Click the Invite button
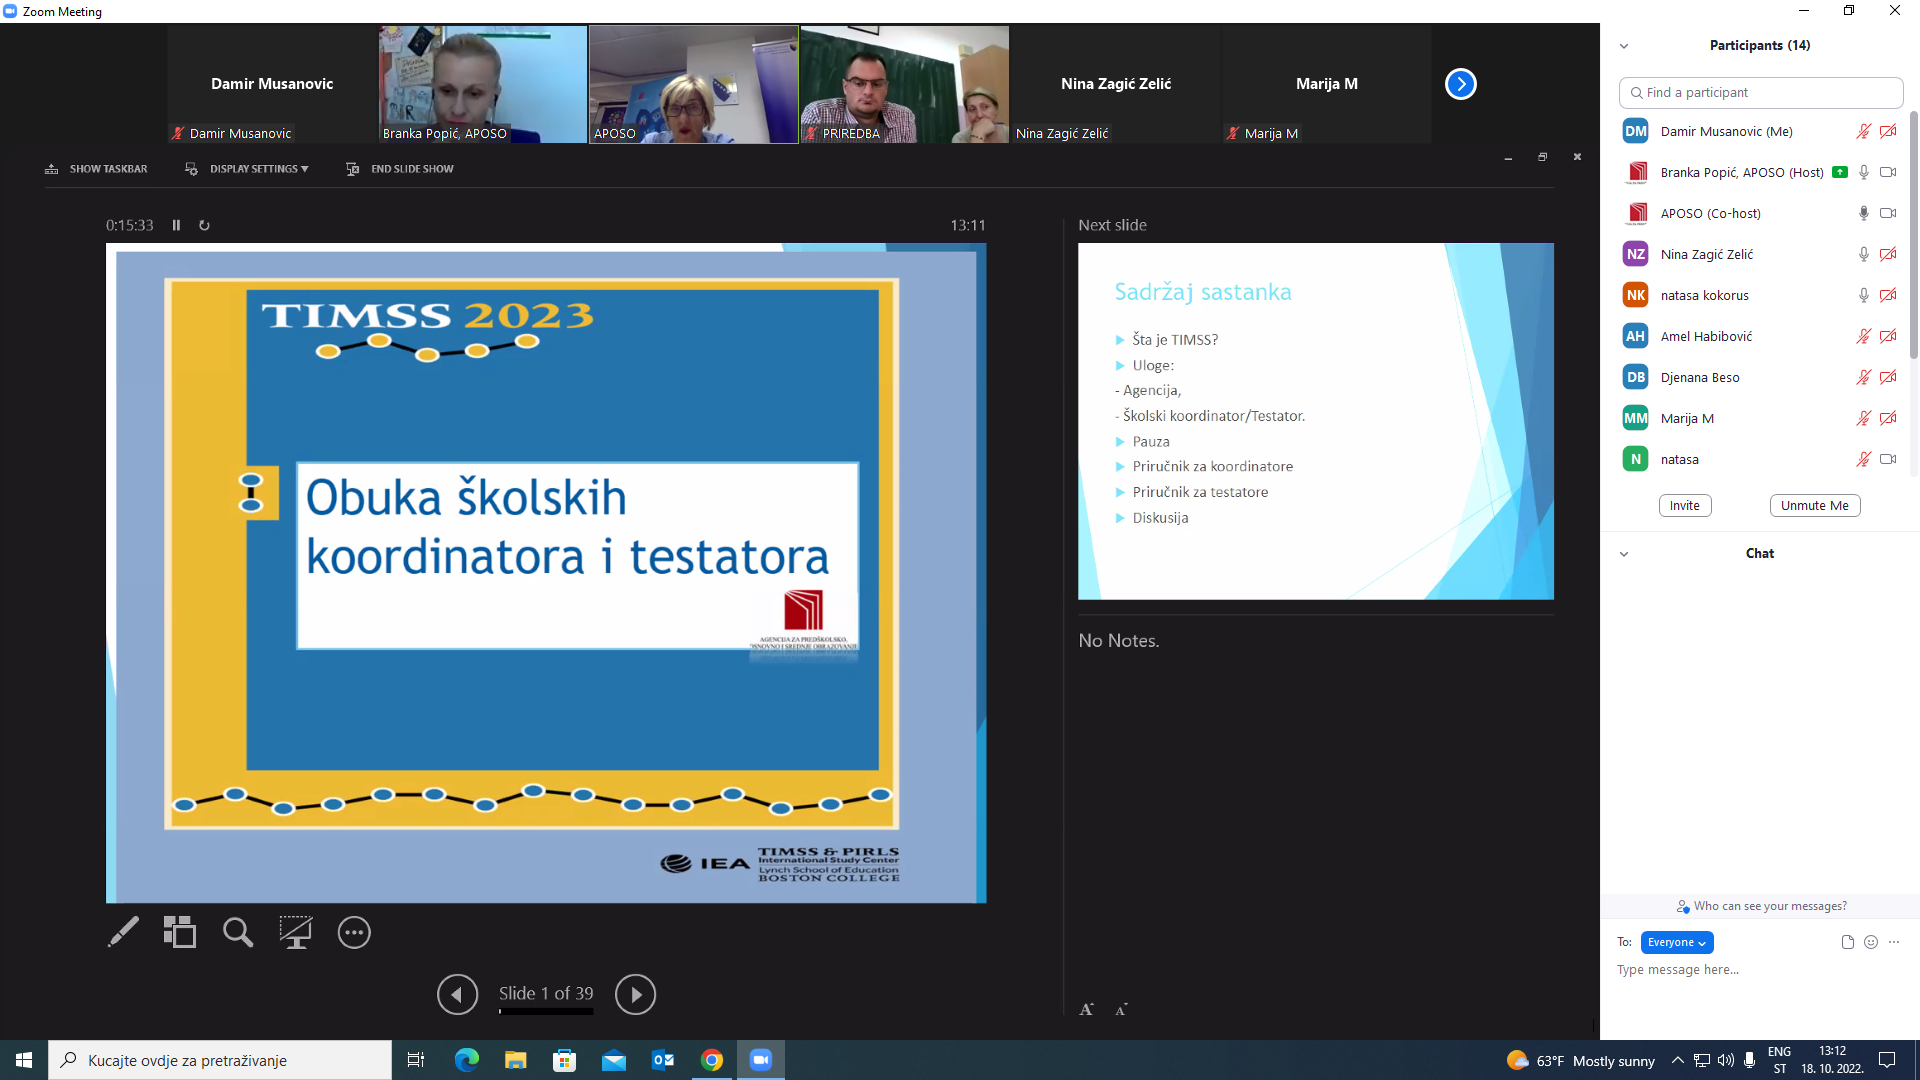Image resolution: width=1920 pixels, height=1080 pixels. tap(1684, 505)
